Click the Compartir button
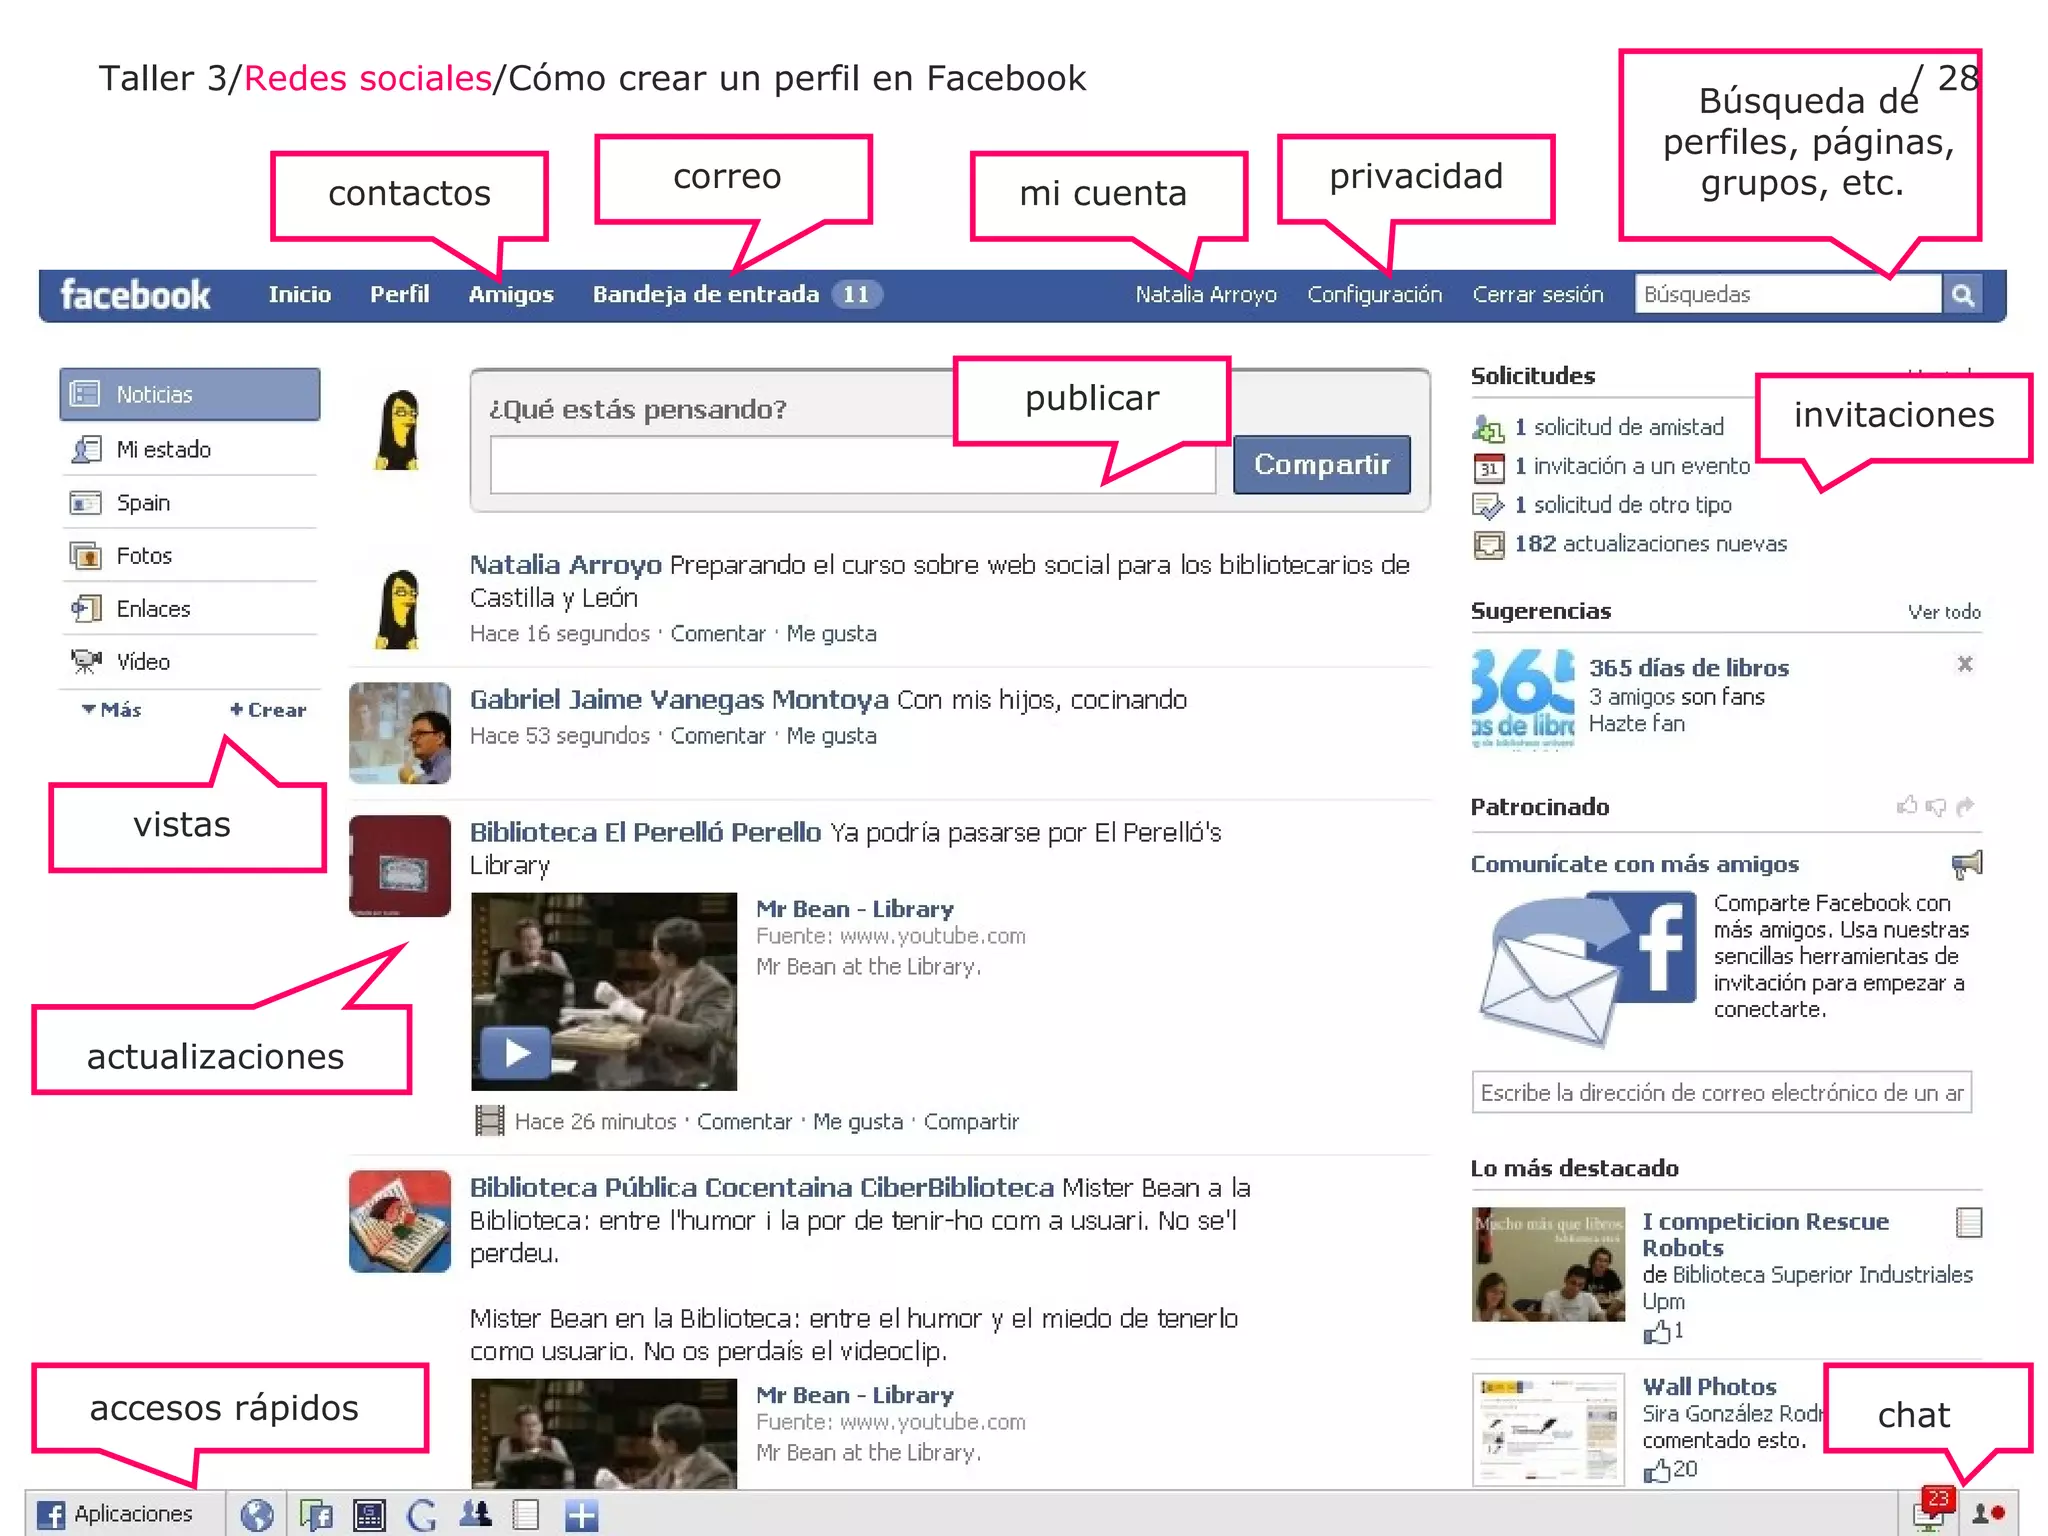The width and height of the screenshot is (2048, 1536). click(1322, 464)
